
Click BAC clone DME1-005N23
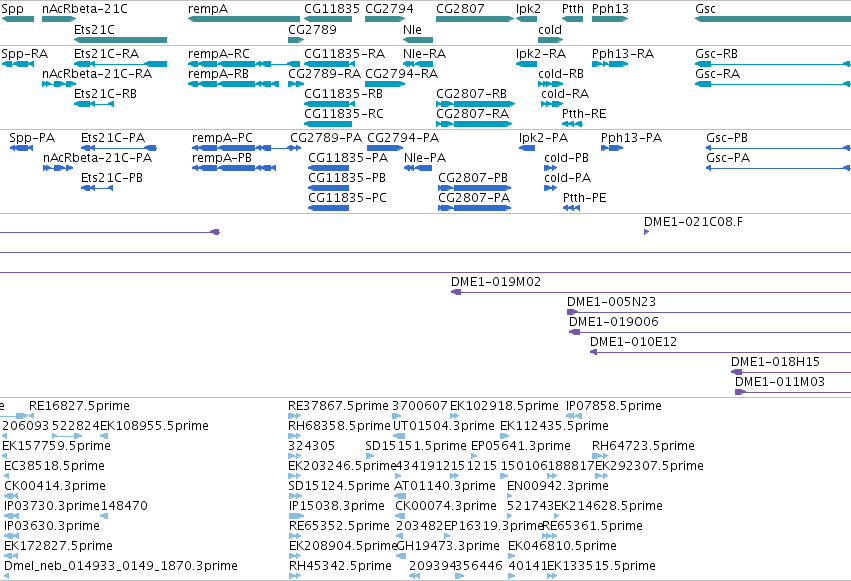point(709,312)
